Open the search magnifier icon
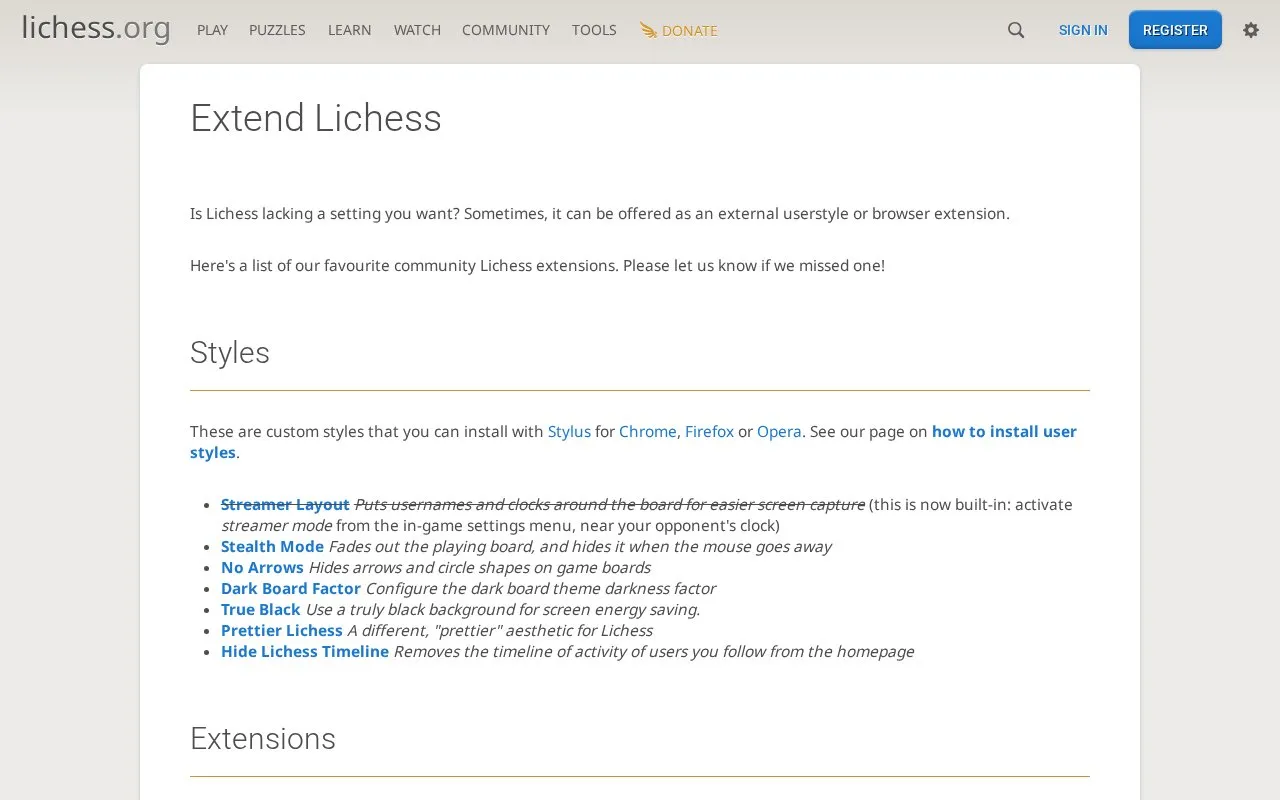 point(1016,30)
